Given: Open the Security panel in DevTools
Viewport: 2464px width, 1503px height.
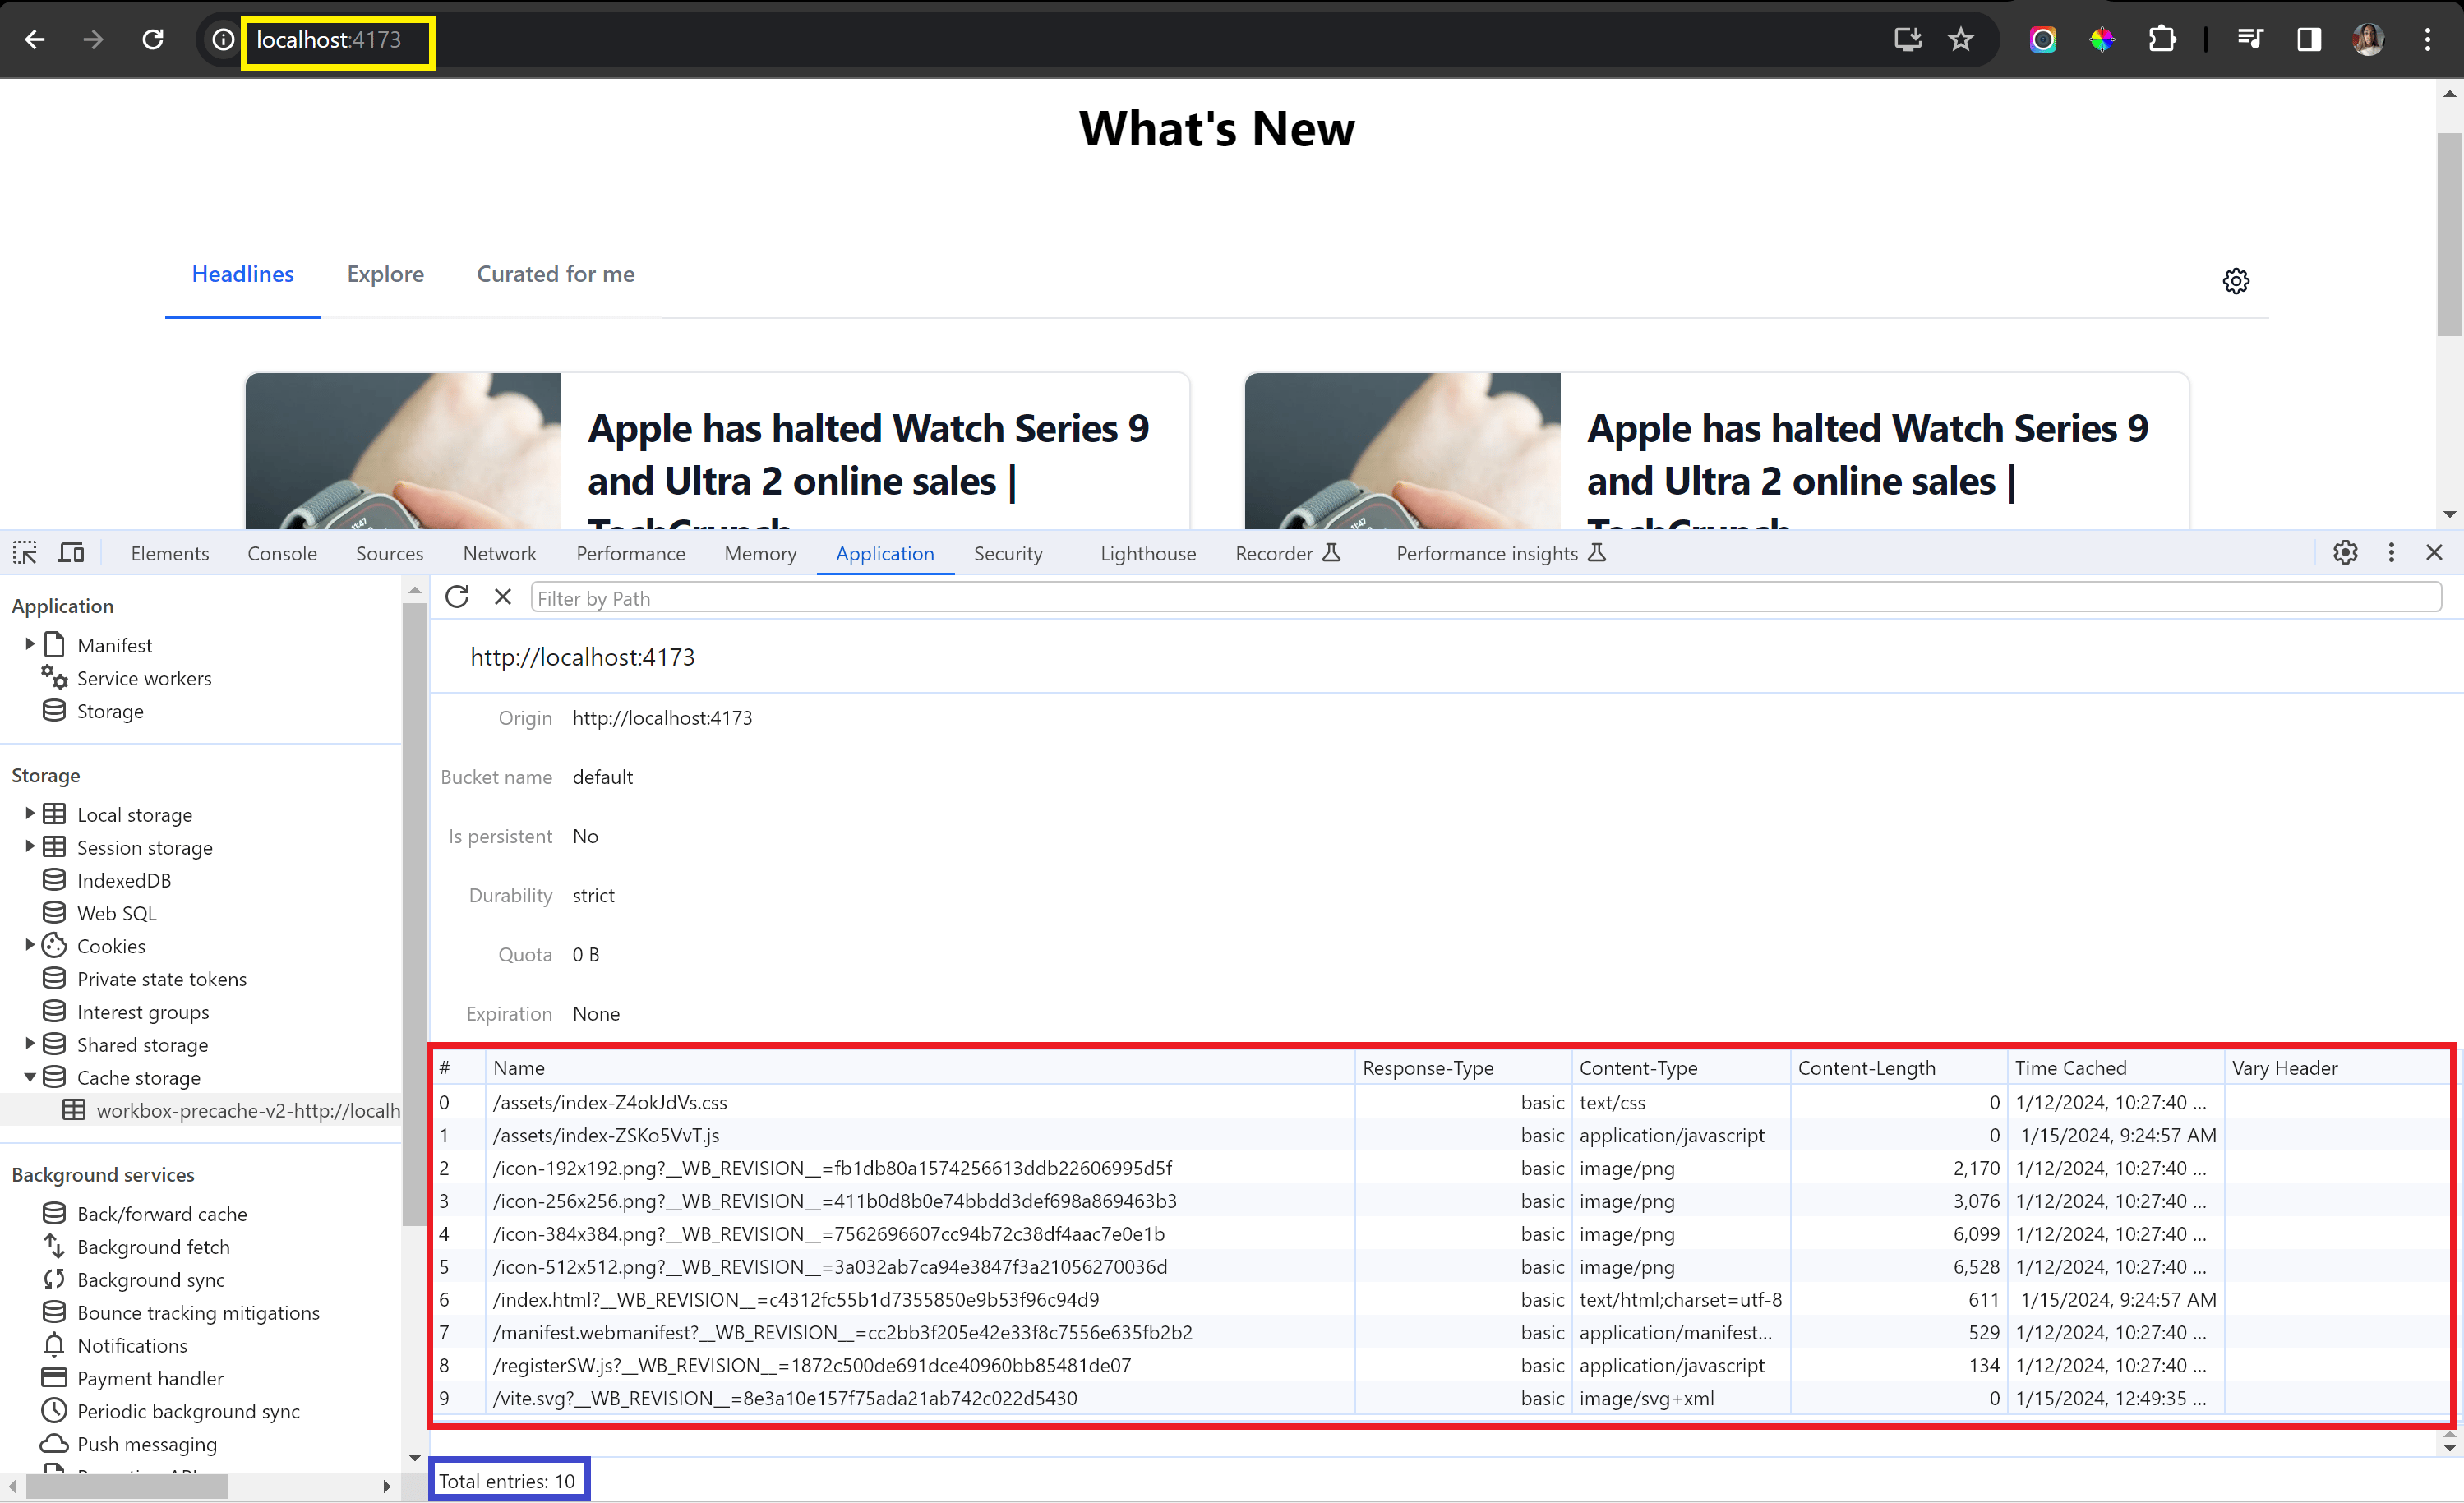Looking at the screenshot, I should [1008, 554].
